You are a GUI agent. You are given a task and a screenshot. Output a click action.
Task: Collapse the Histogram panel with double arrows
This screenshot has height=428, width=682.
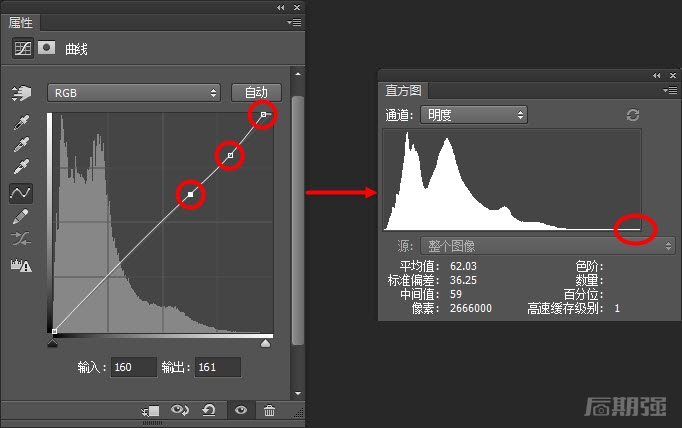tap(657, 75)
